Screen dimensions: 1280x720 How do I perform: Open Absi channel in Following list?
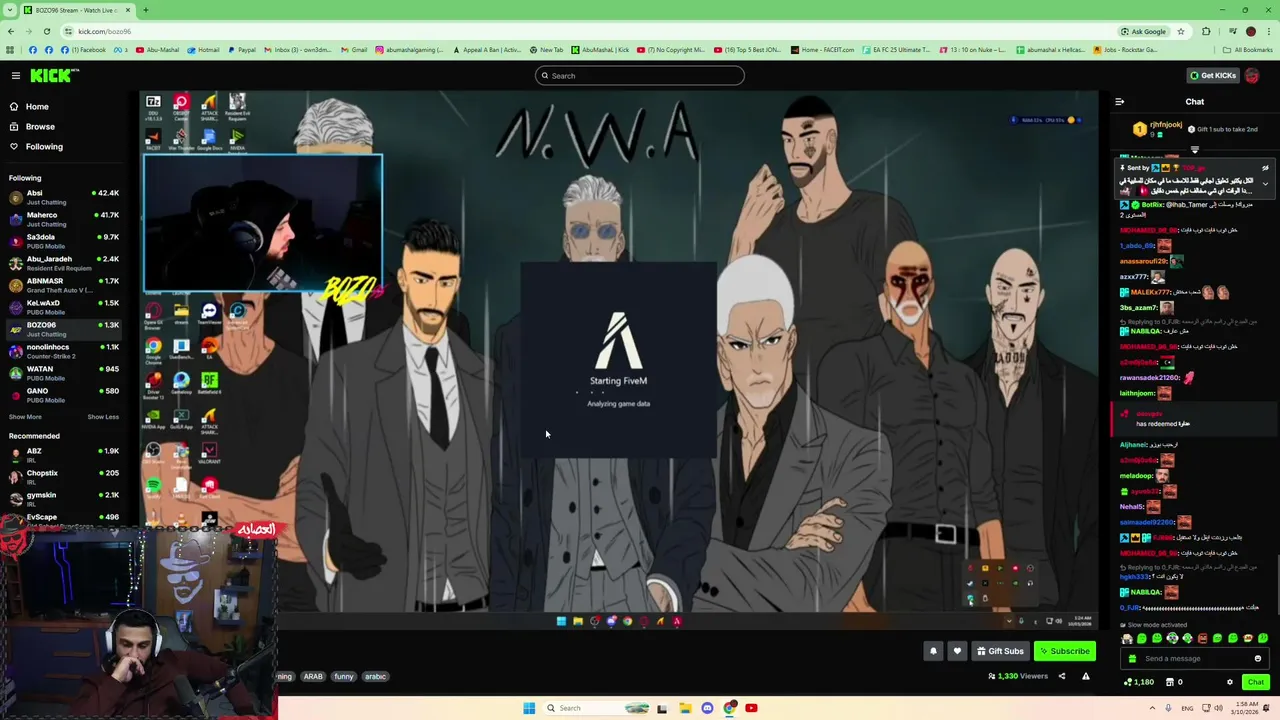(64, 197)
